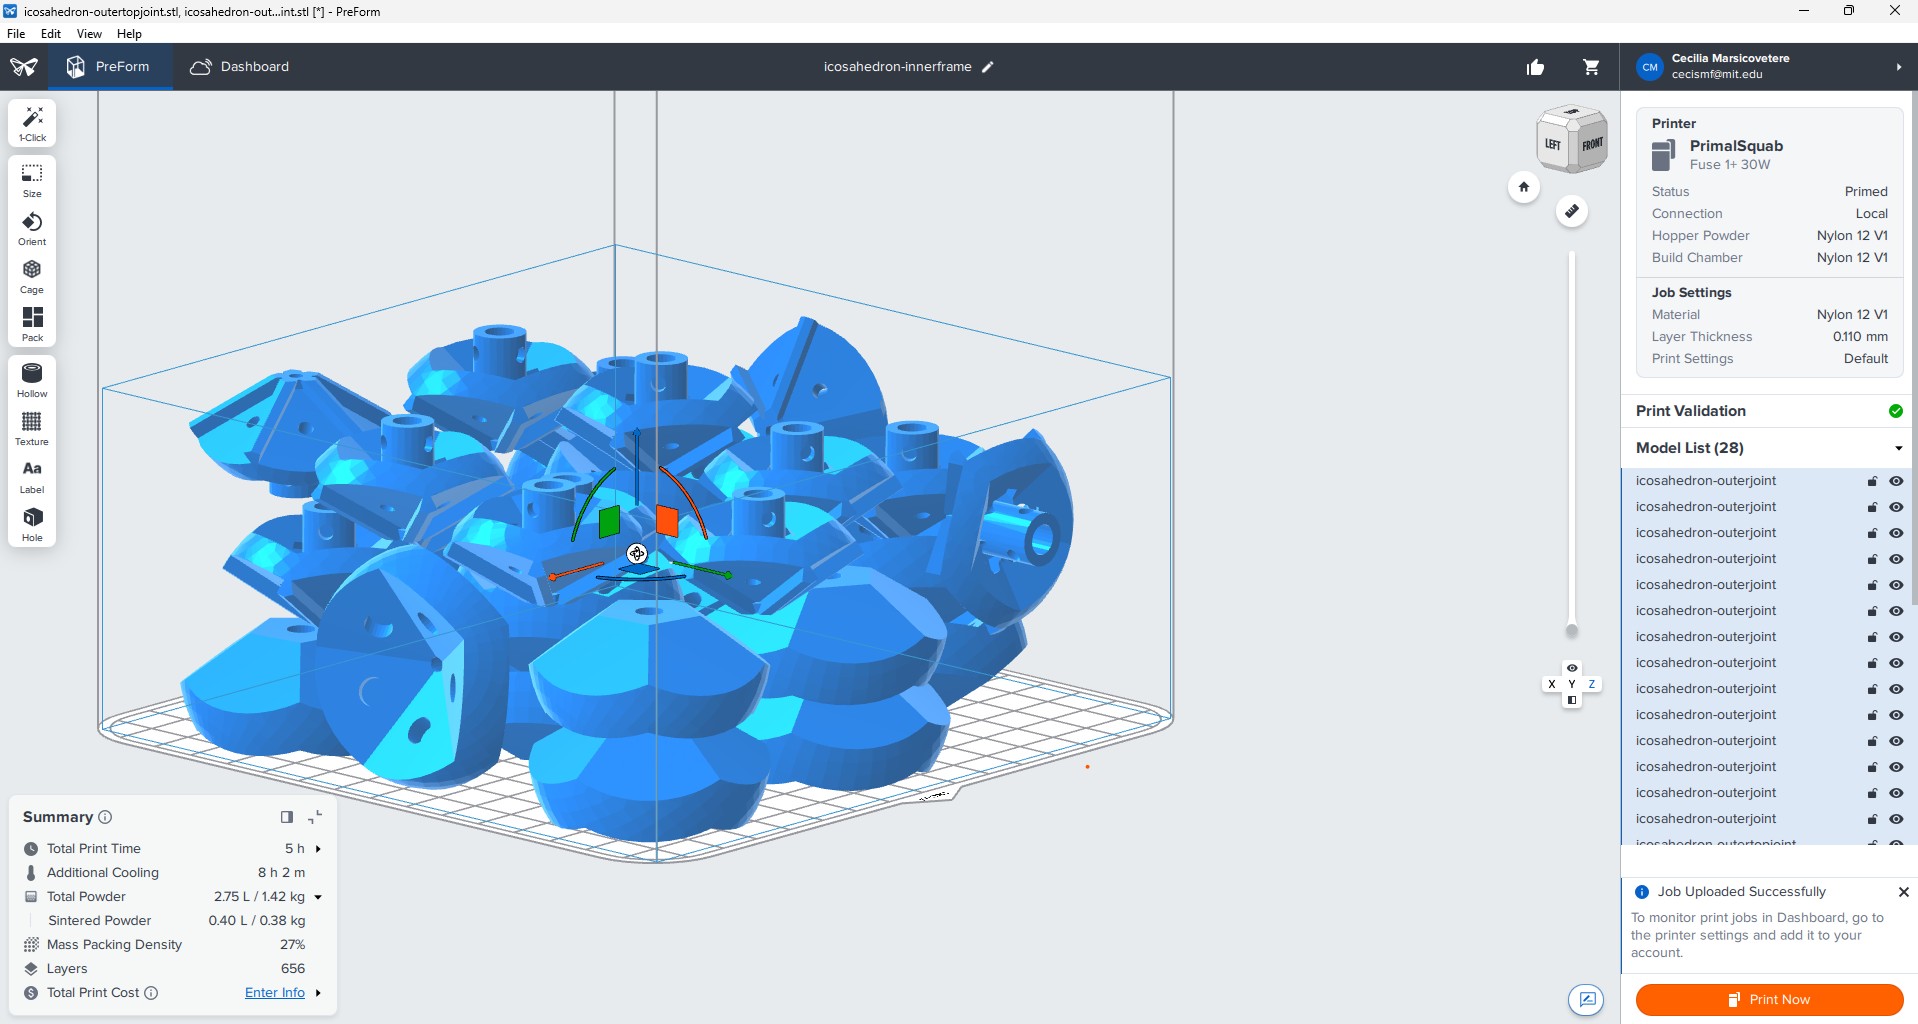The width and height of the screenshot is (1918, 1024).
Task: Click the Enter Info link
Action: click(275, 993)
